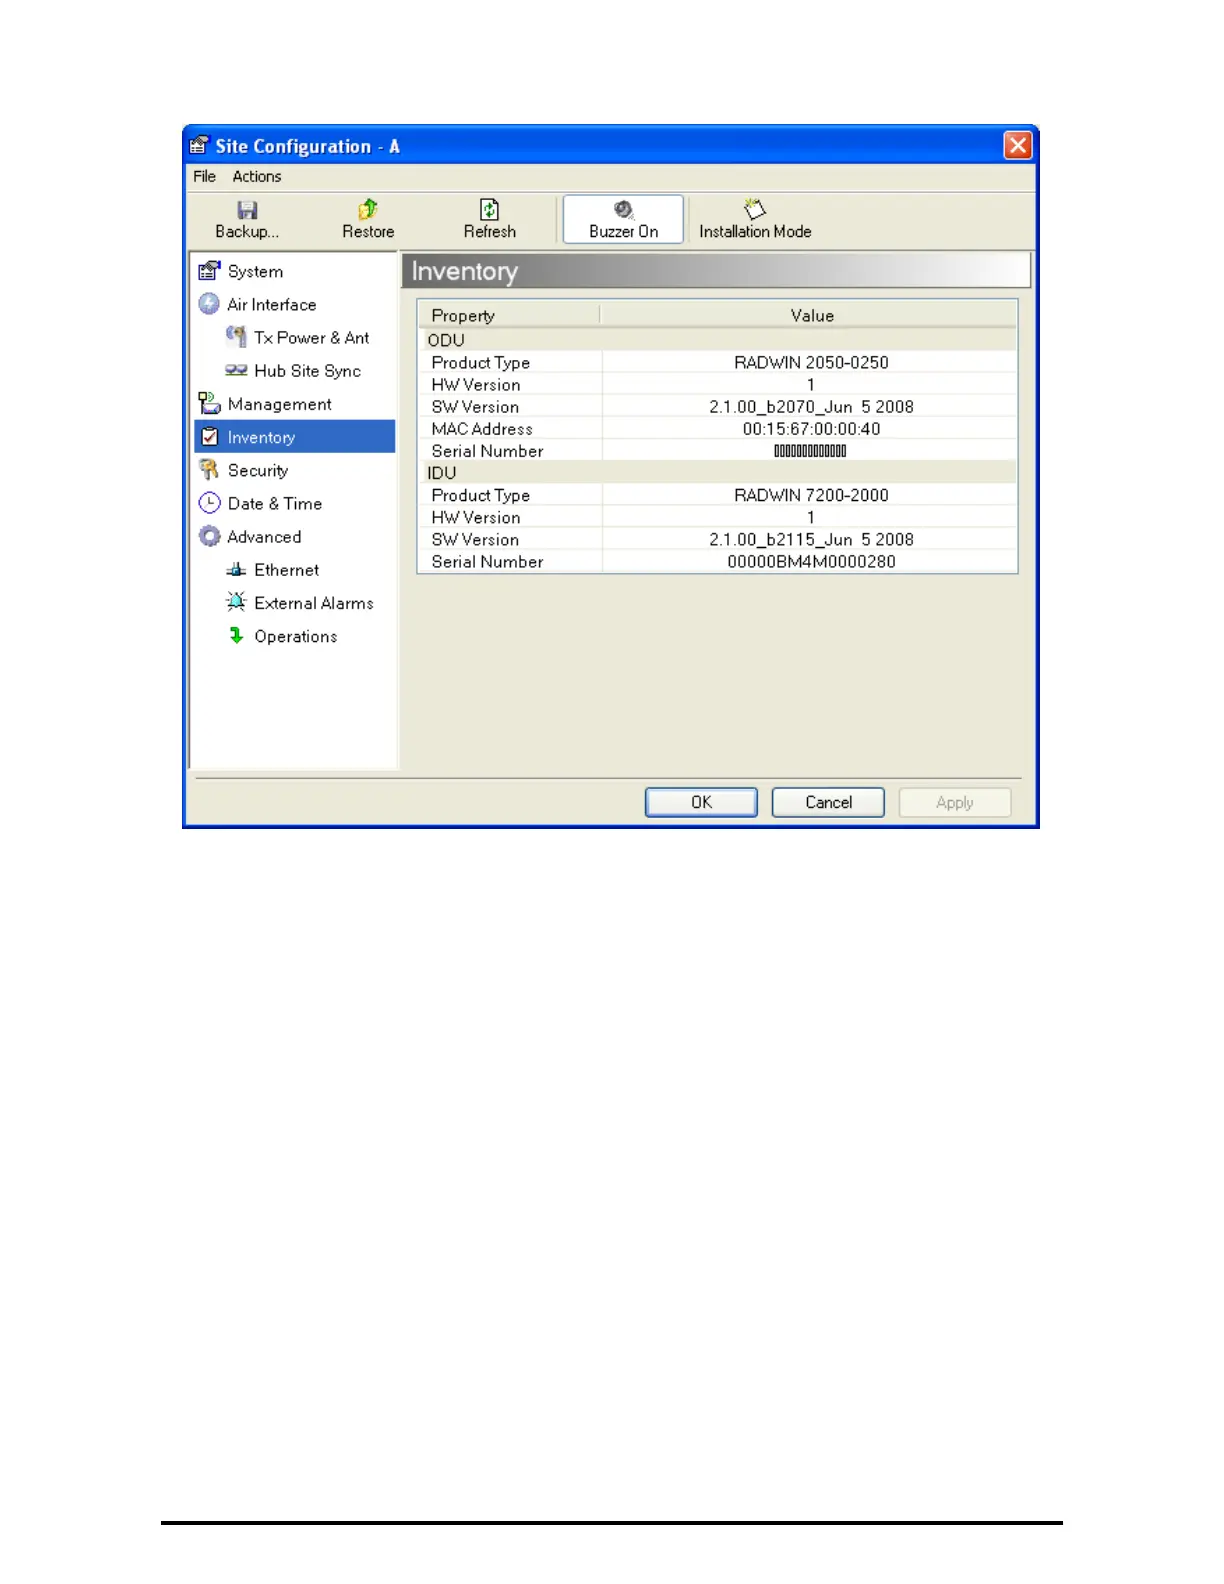
Task: Click the ODU Product Type label
Action: [x=480, y=363]
